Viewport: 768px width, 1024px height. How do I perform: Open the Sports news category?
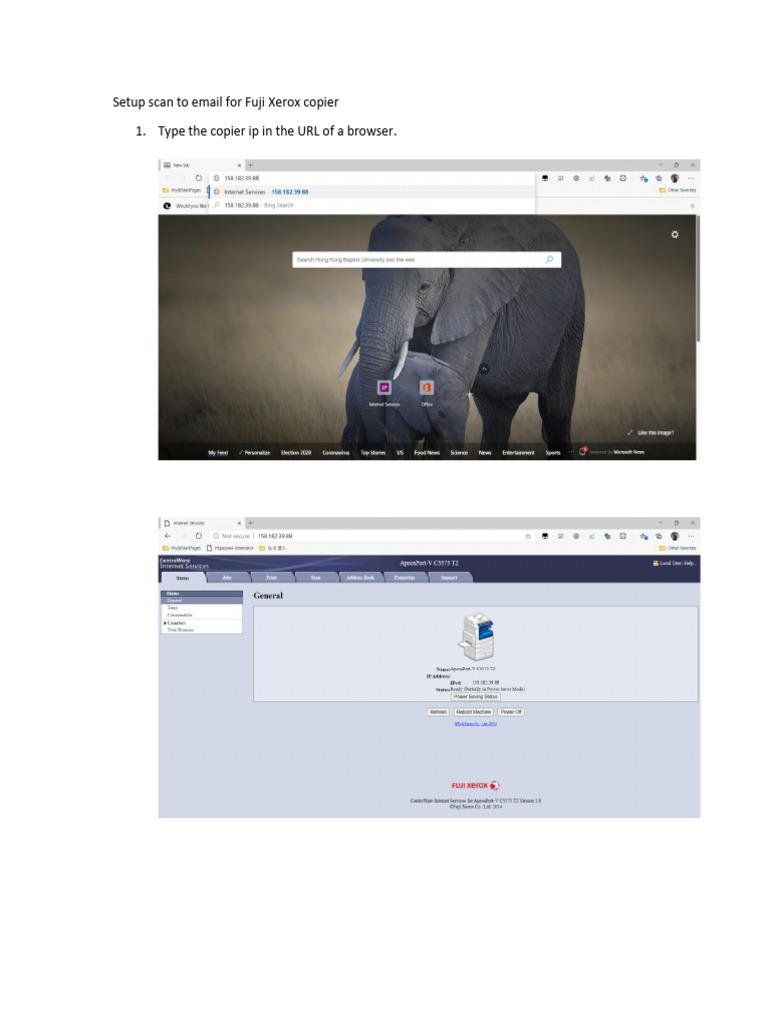pos(552,453)
